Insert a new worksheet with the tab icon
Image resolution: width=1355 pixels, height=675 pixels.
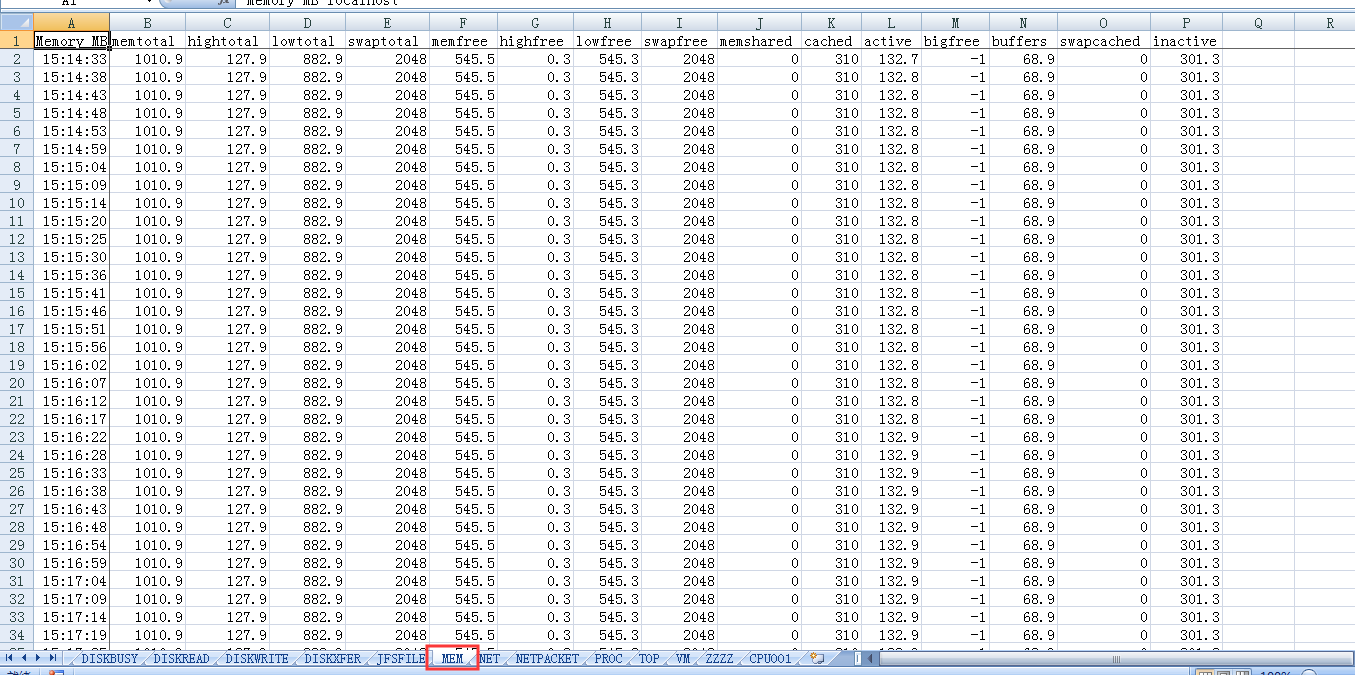(817, 658)
